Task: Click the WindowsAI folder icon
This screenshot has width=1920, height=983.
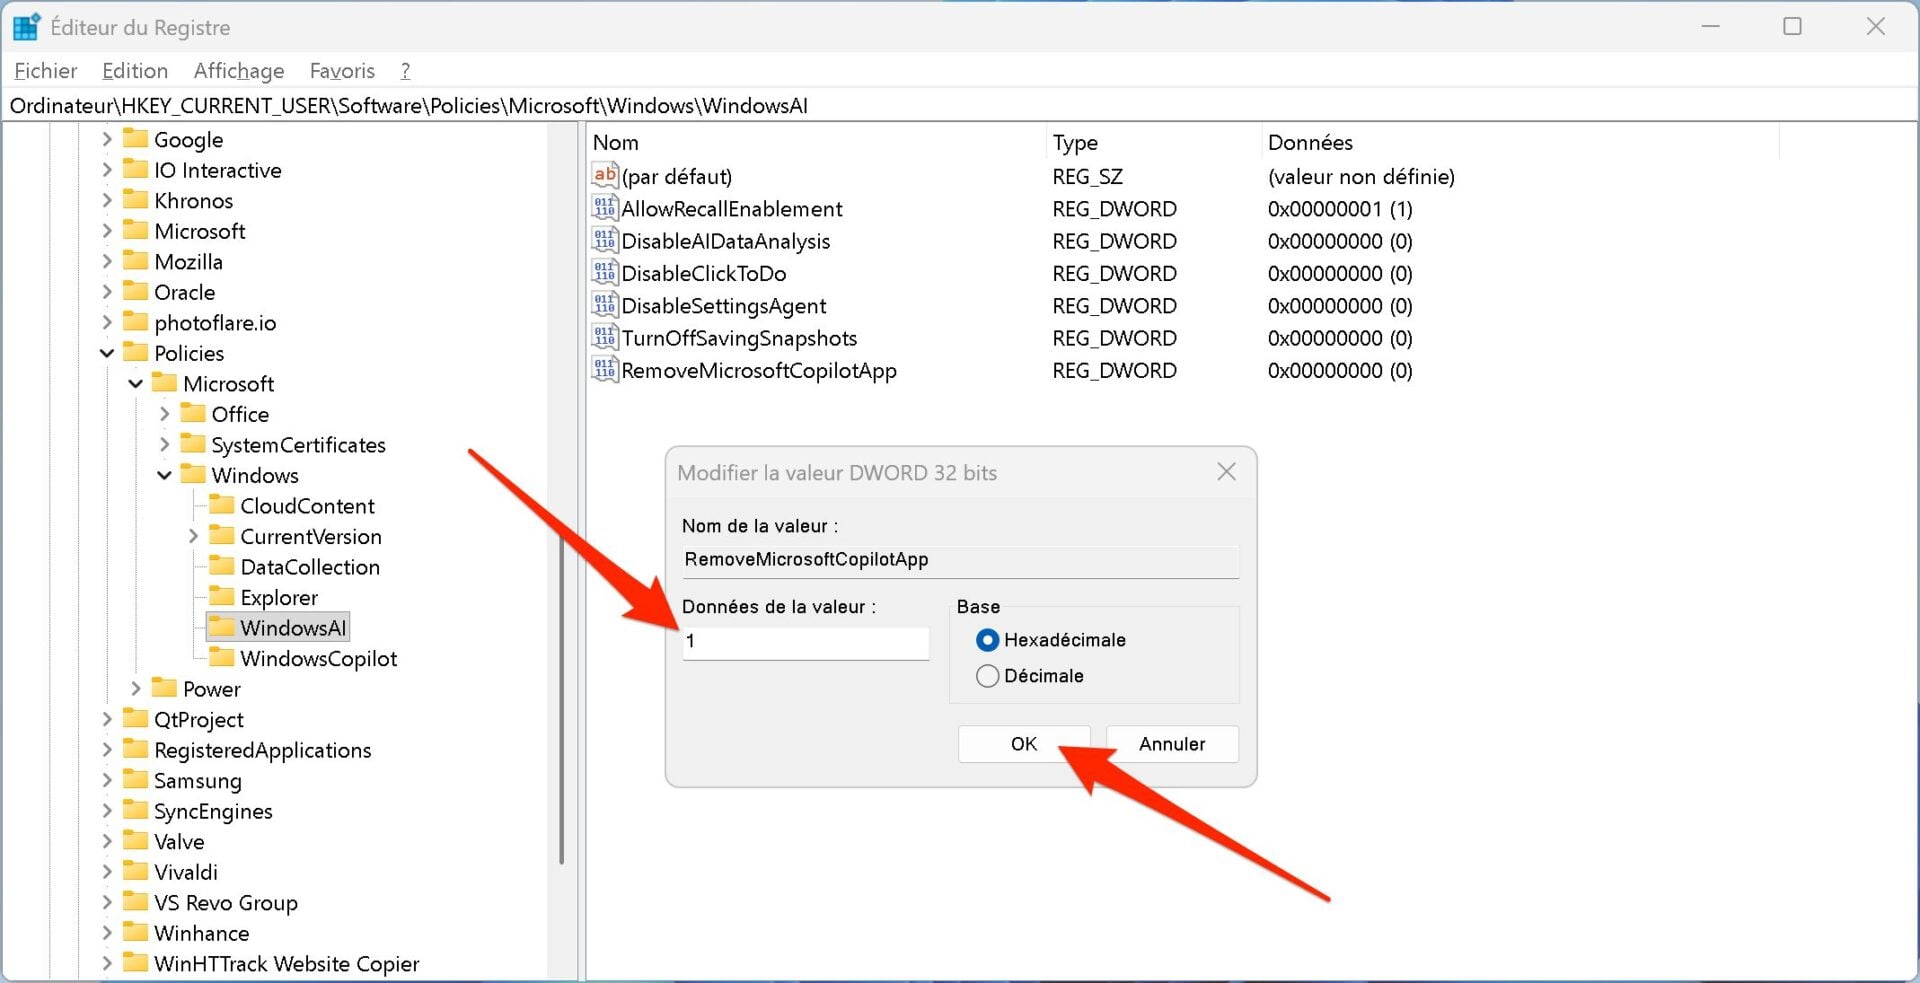Action: (x=222, y=626)
